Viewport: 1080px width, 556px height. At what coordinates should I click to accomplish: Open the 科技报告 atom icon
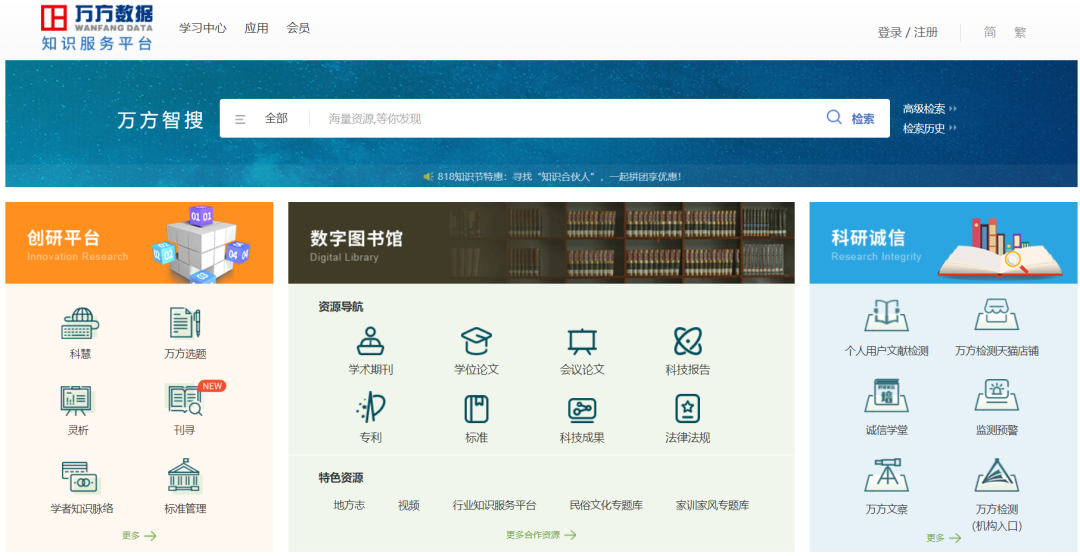pyautogui.click(x=687, y=341)
